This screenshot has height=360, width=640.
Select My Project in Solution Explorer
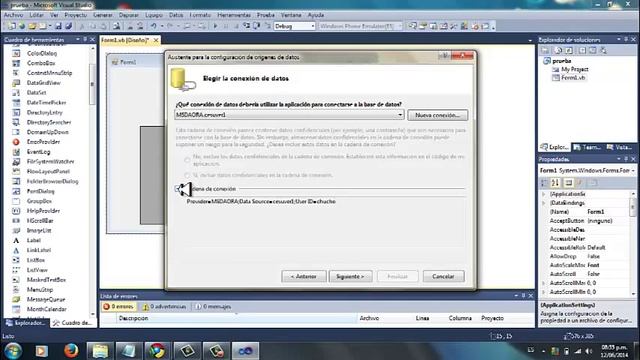point(575,69)
